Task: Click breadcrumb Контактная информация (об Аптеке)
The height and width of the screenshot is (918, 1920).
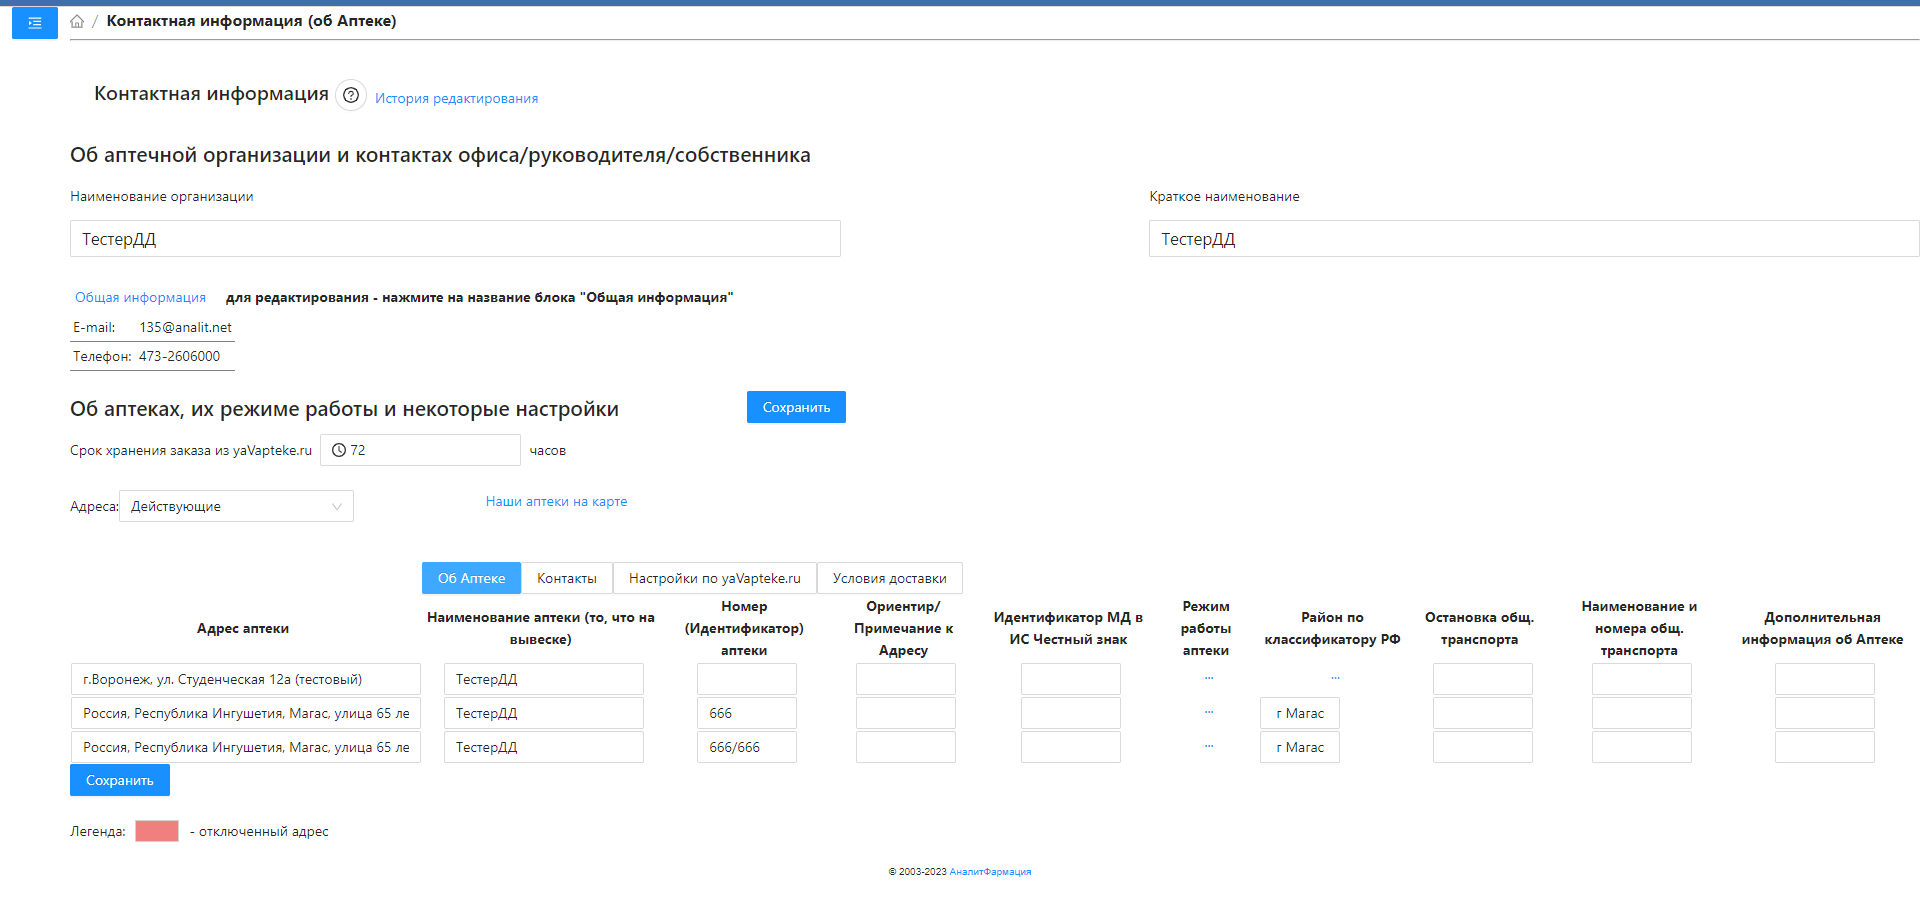Action: 251,21
